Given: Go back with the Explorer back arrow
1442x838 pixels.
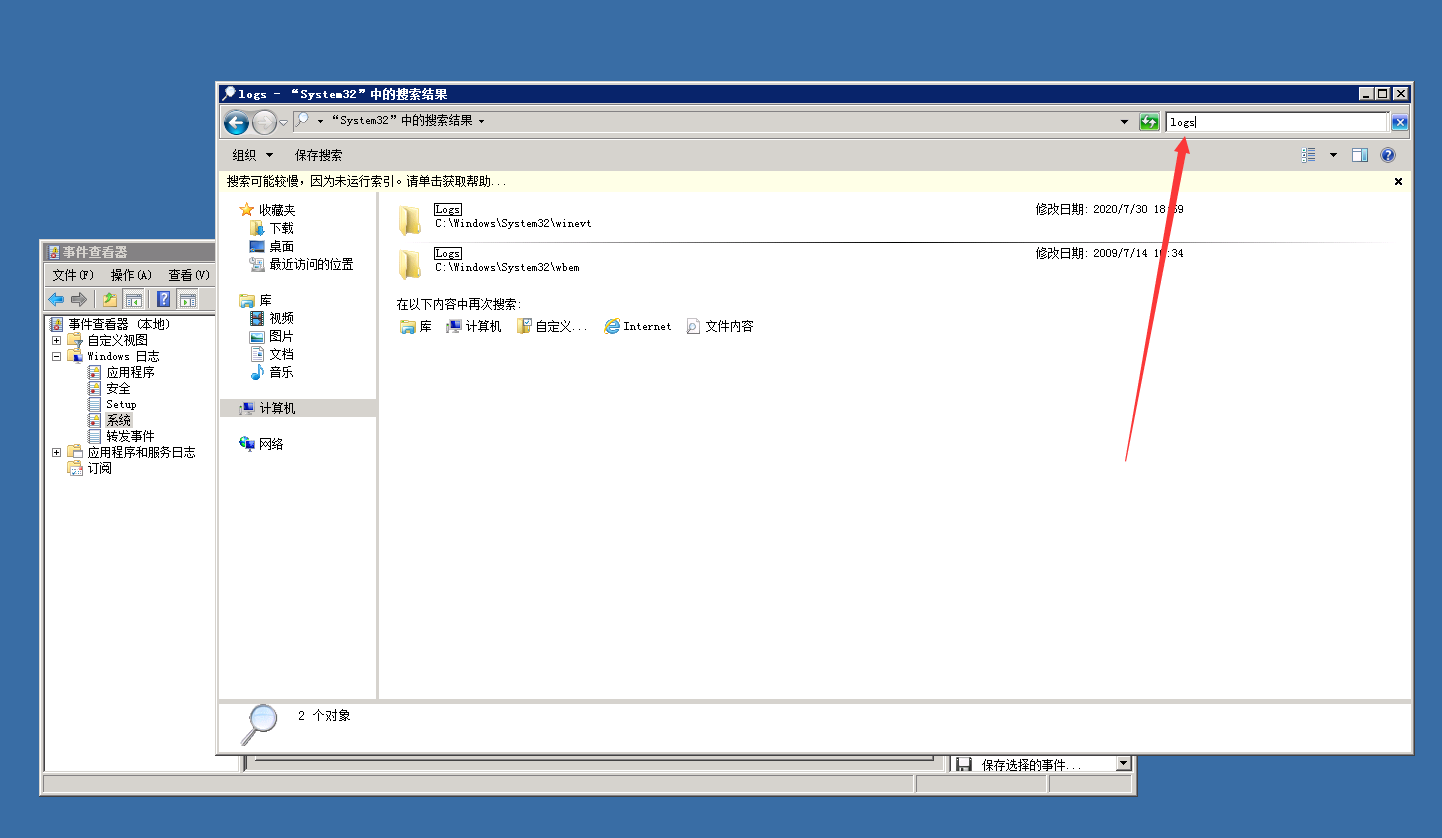Looking at the screenshot, I should pos(236,122).
